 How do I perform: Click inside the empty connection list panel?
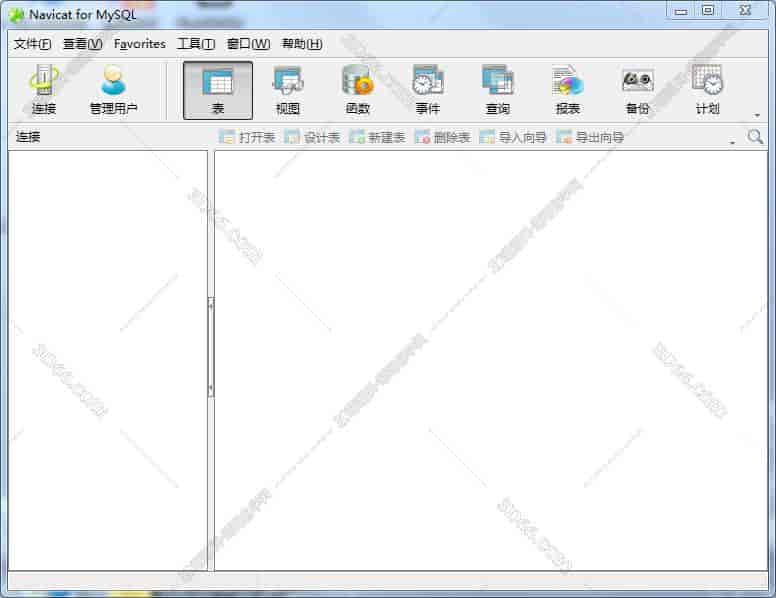click(107, 360)
